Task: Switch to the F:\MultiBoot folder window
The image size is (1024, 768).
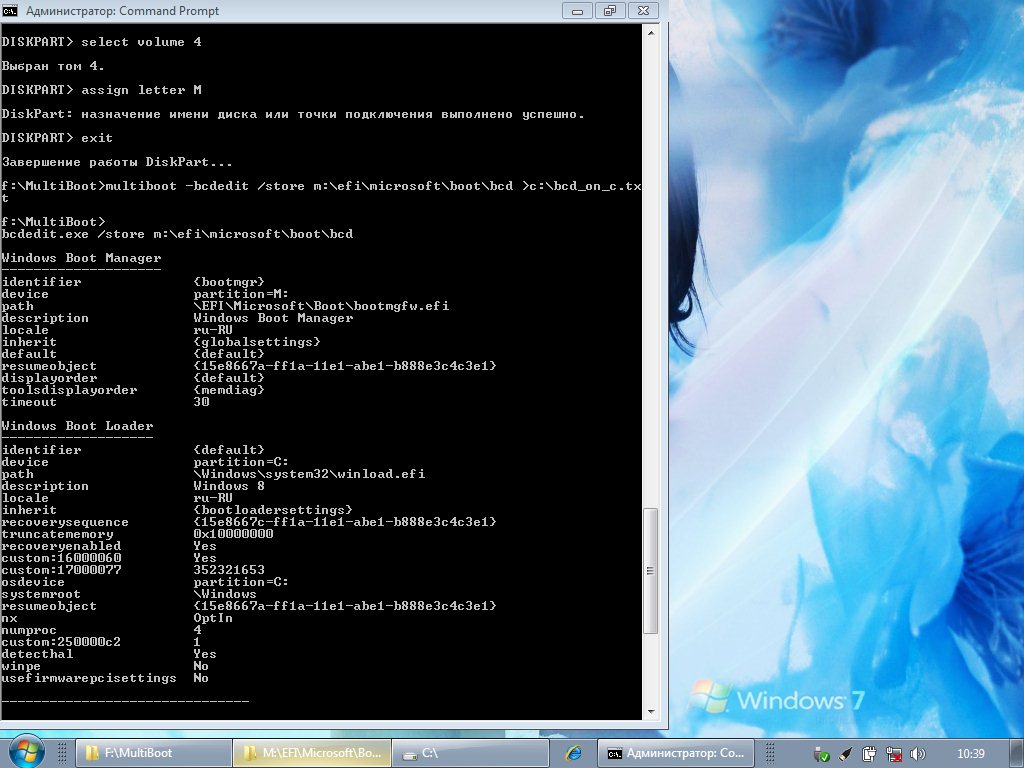Action: pyautogui.click(x=154, y=753)
